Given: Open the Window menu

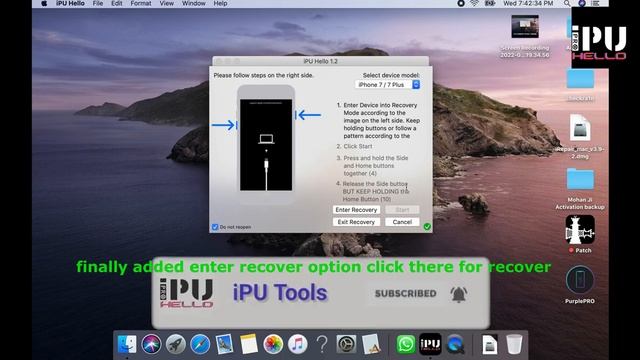Looking at the screenshot, I should coord(193,3).
